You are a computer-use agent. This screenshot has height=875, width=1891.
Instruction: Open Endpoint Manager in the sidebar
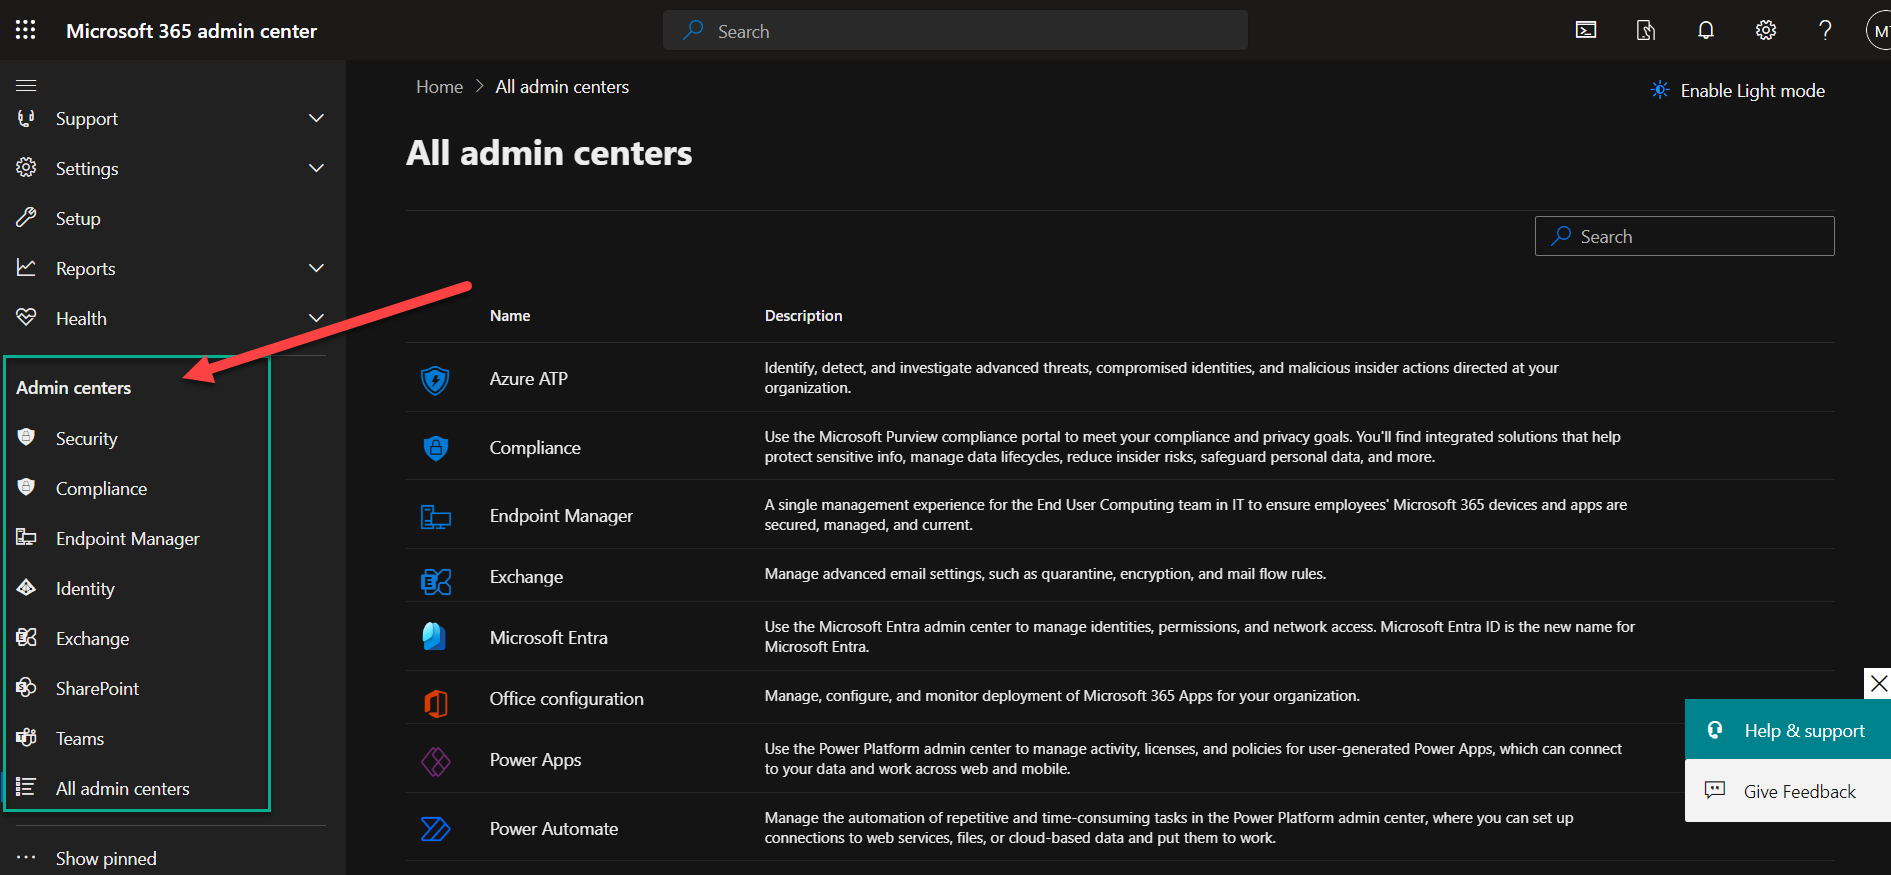tap(128, 539)
